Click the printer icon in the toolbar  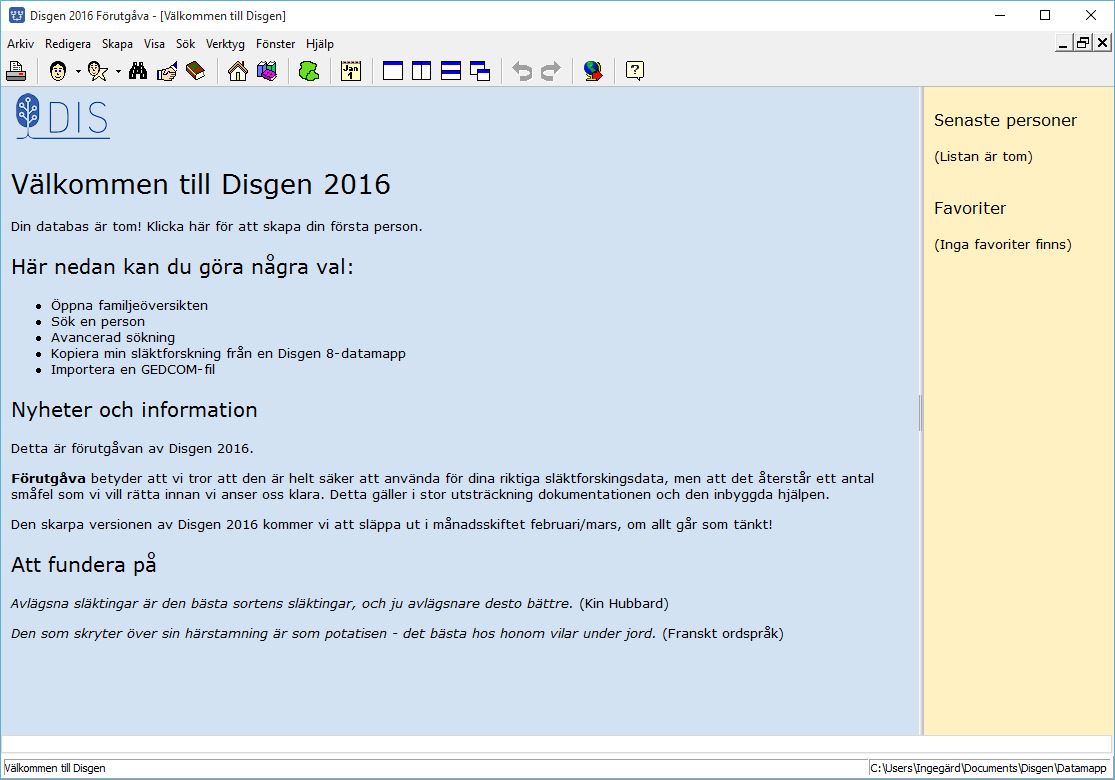(16, 71)
